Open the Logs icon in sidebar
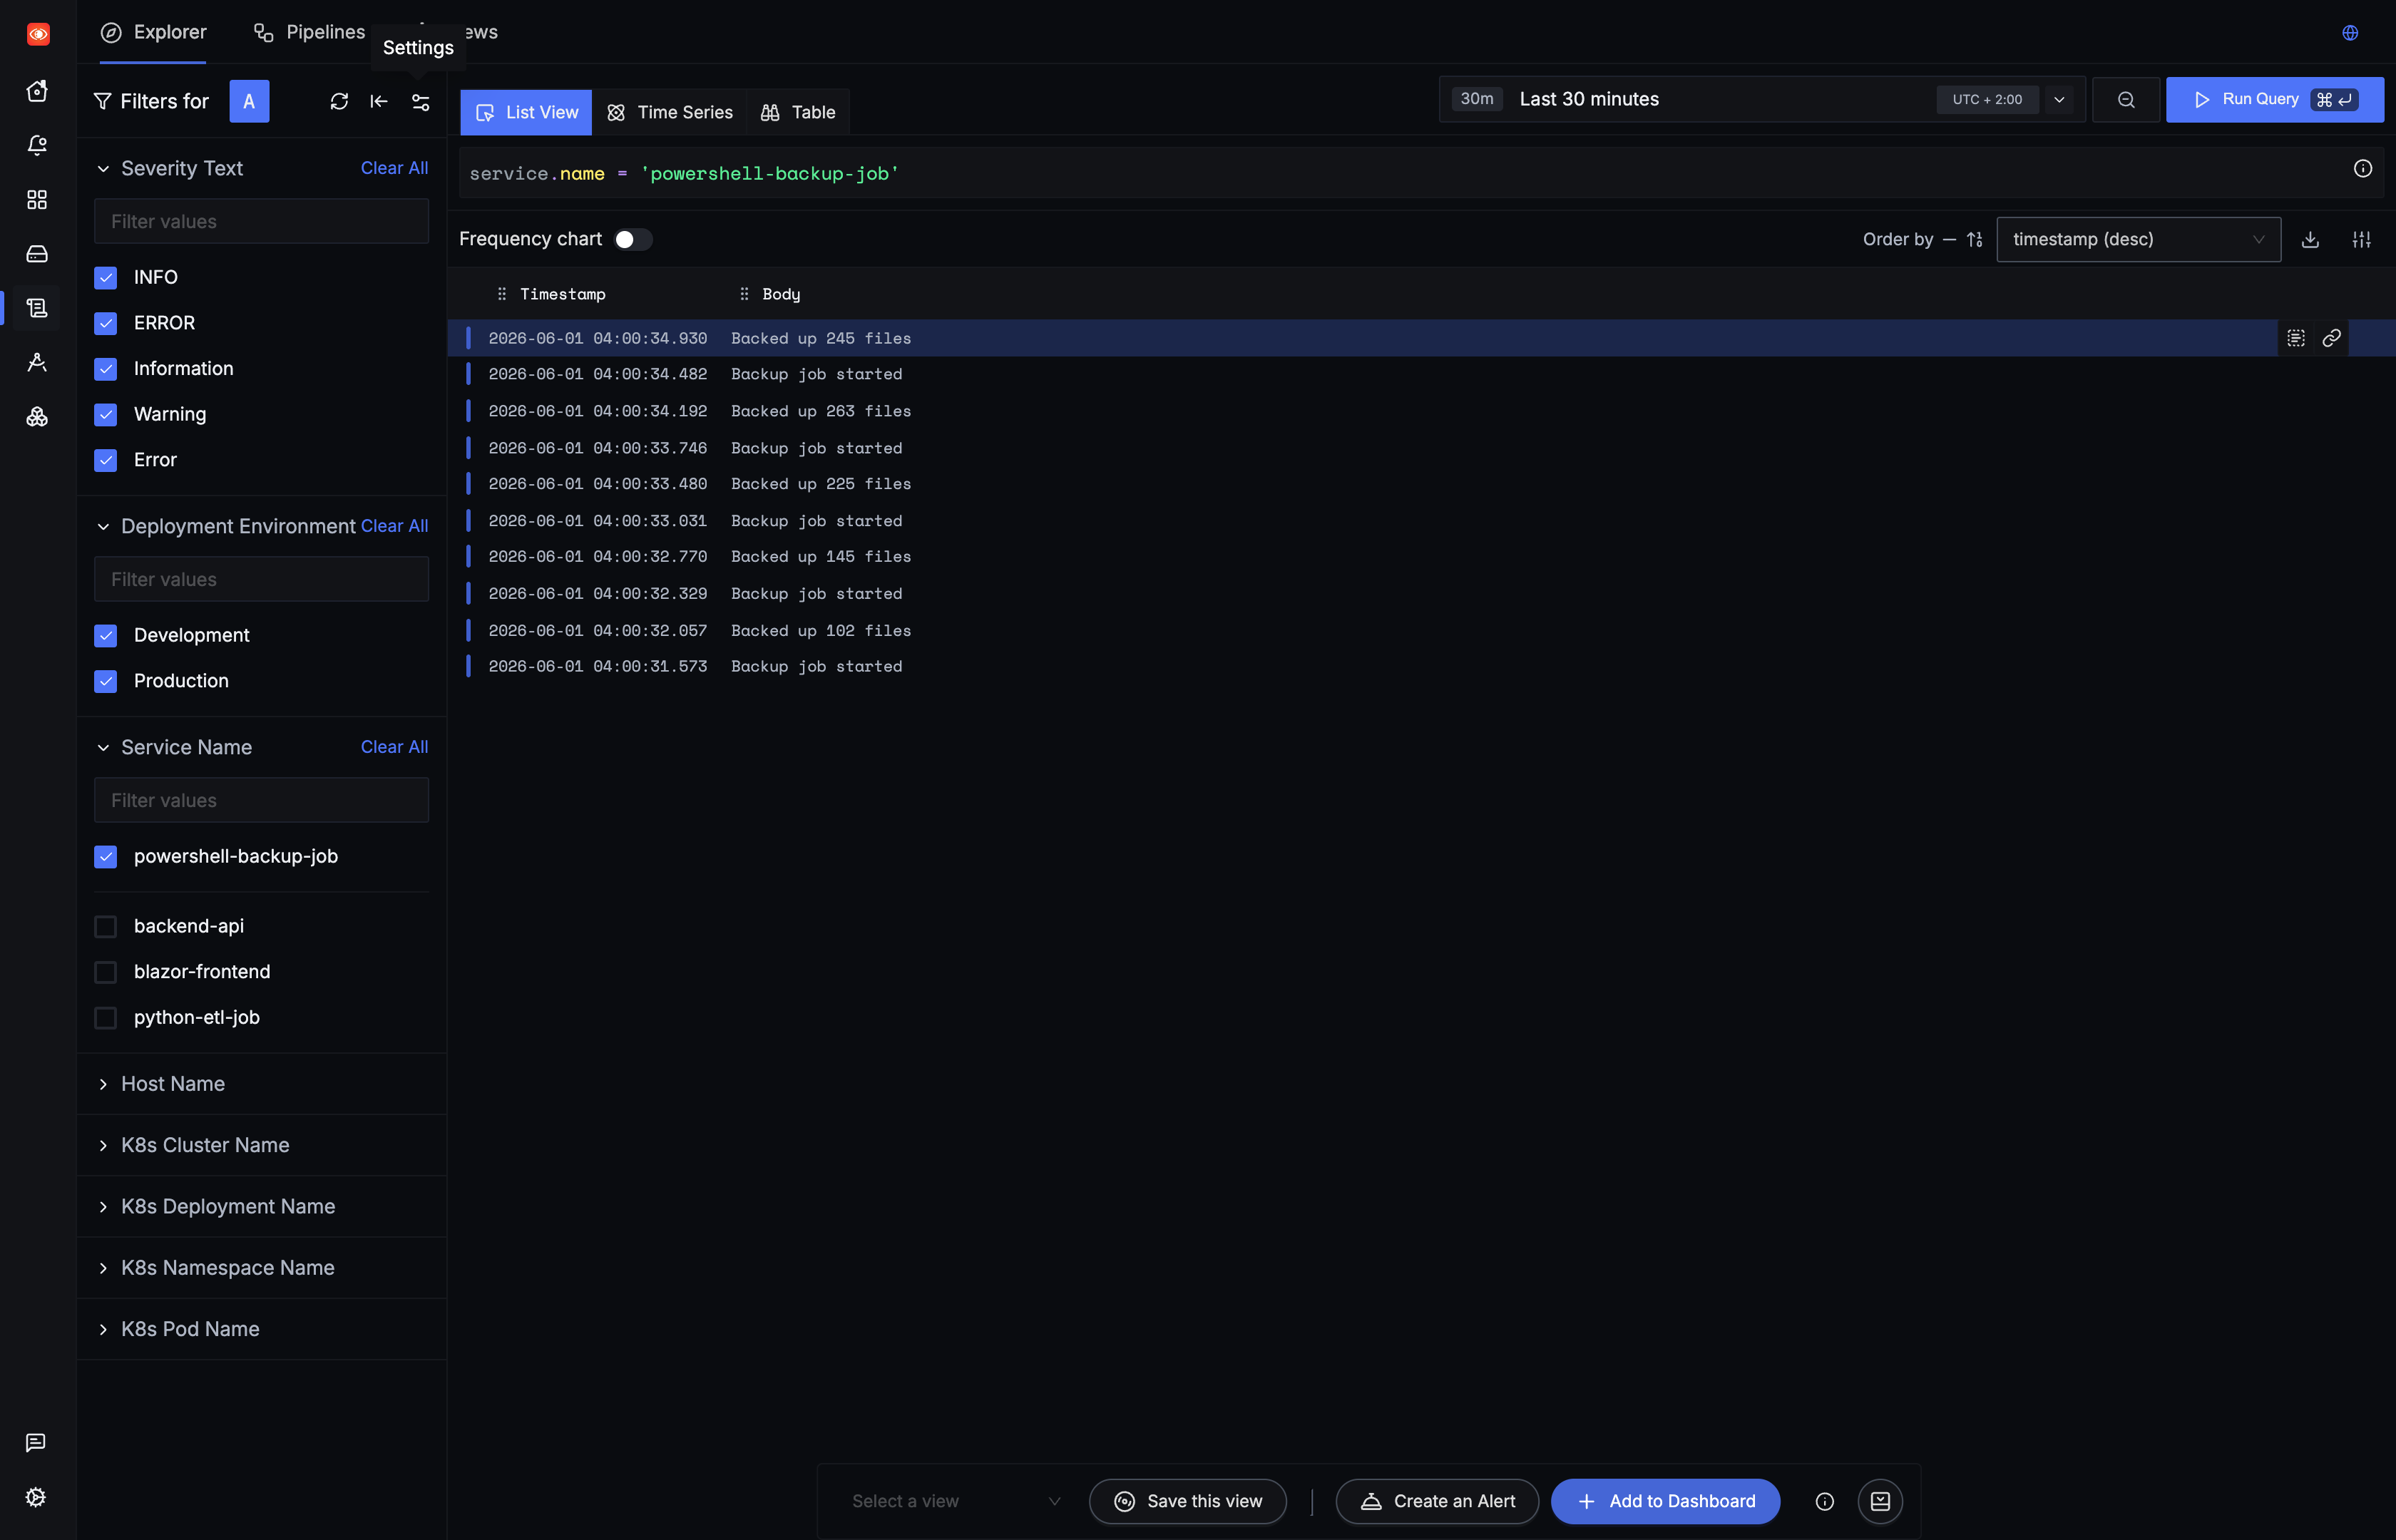 37,308
